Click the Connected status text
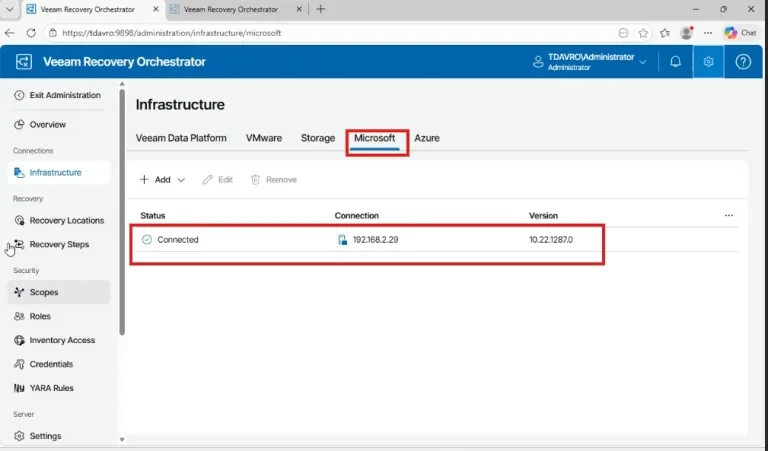Image resolution: width=768 pixels, height=451 pixels. (178, 239)
